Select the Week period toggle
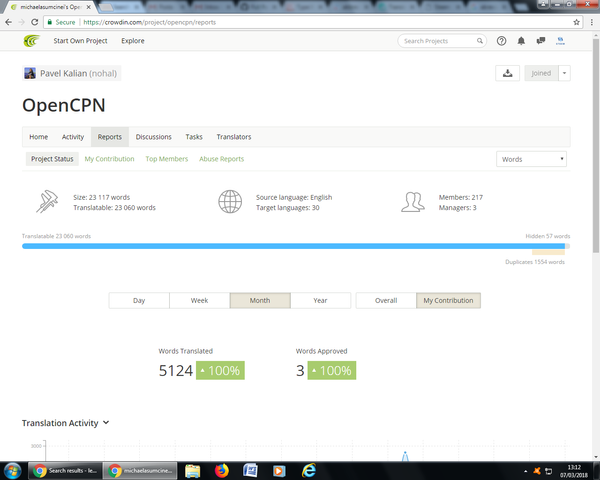The height and width of the screenshot is (480, 600). click(199, 300)
